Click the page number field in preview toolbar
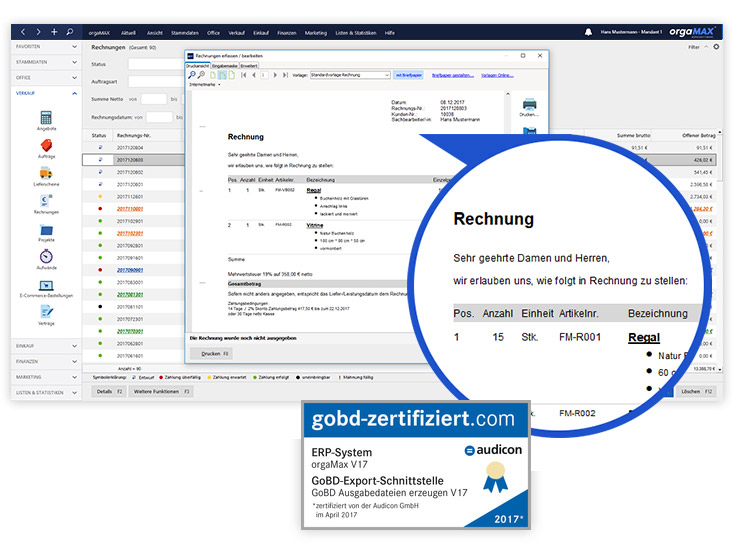Screen dimensions: 733x550 [264, 75]
